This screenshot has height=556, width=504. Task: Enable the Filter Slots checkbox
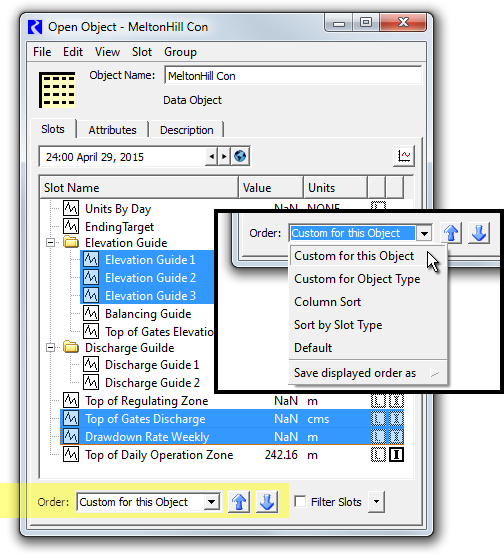click(300, 501)
